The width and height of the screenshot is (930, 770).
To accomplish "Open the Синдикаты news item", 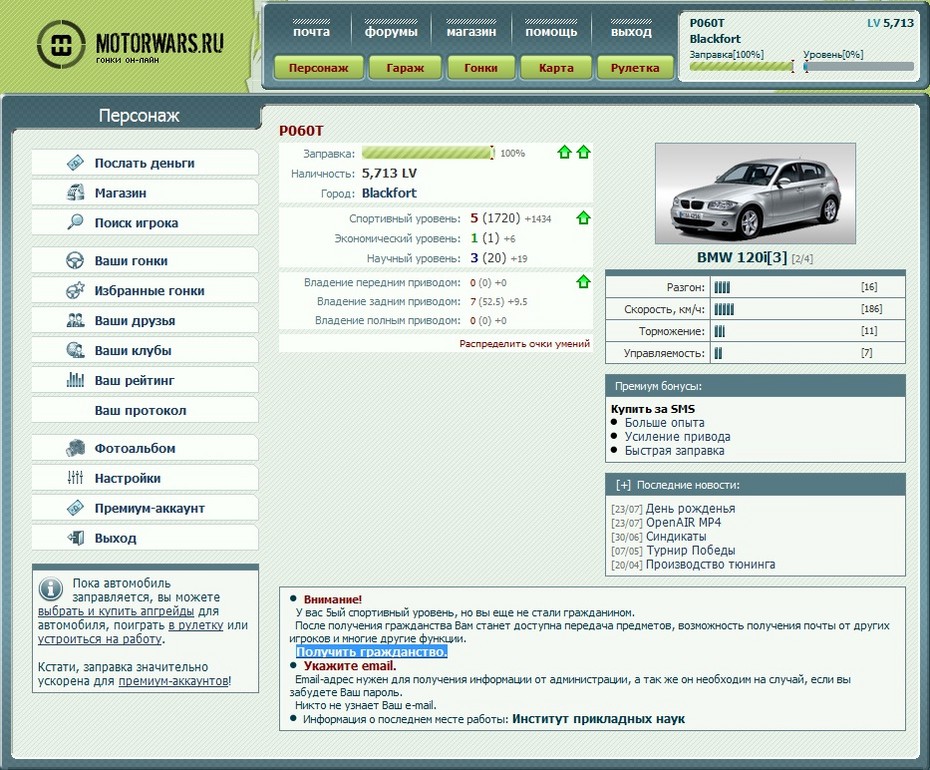I will point(676,536).
